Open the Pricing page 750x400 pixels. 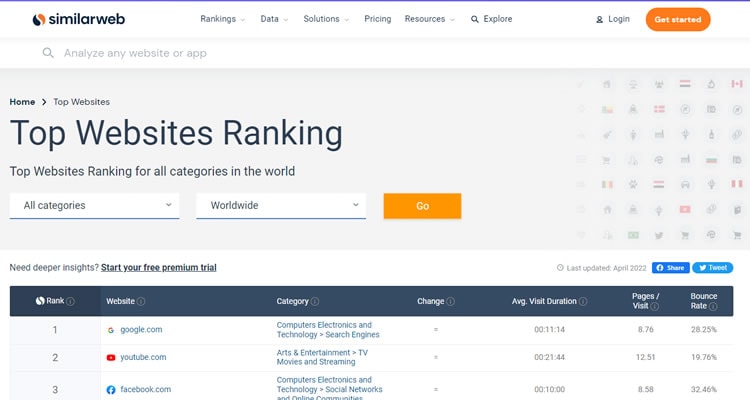coord(377,19)
